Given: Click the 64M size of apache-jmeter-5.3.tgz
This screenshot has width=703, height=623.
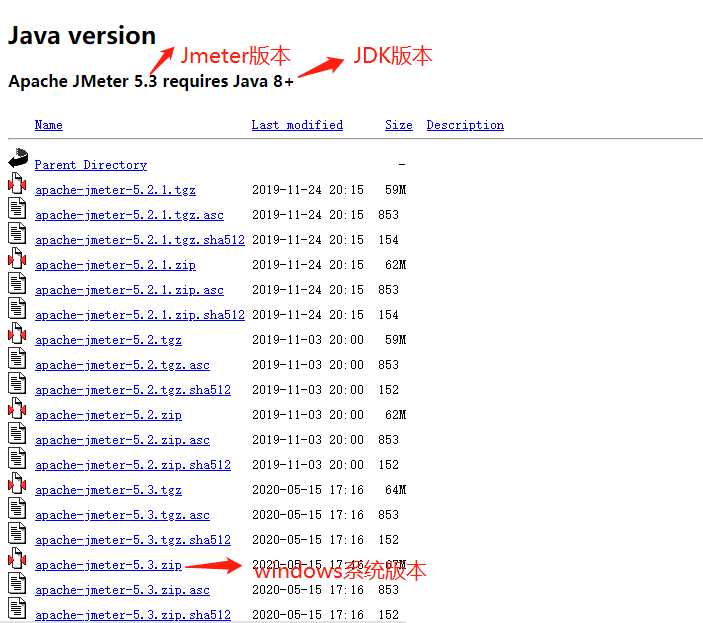Looking at the screenshot, I should (395, 490).
